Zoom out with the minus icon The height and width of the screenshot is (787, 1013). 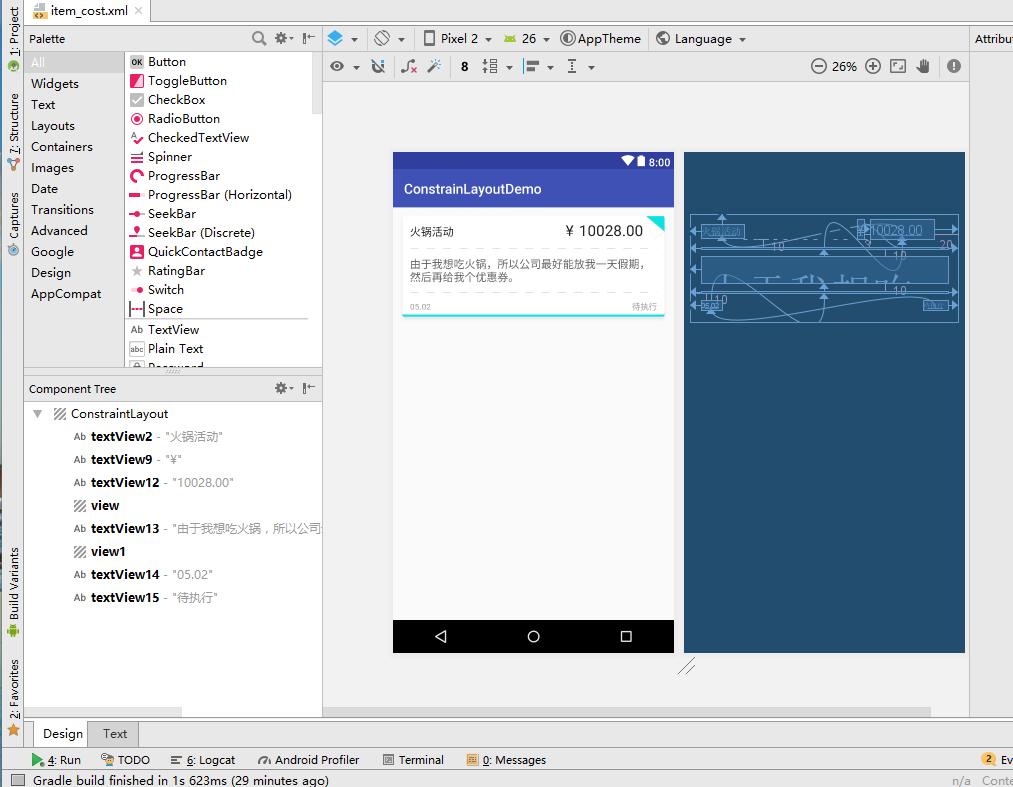(819, 66)
